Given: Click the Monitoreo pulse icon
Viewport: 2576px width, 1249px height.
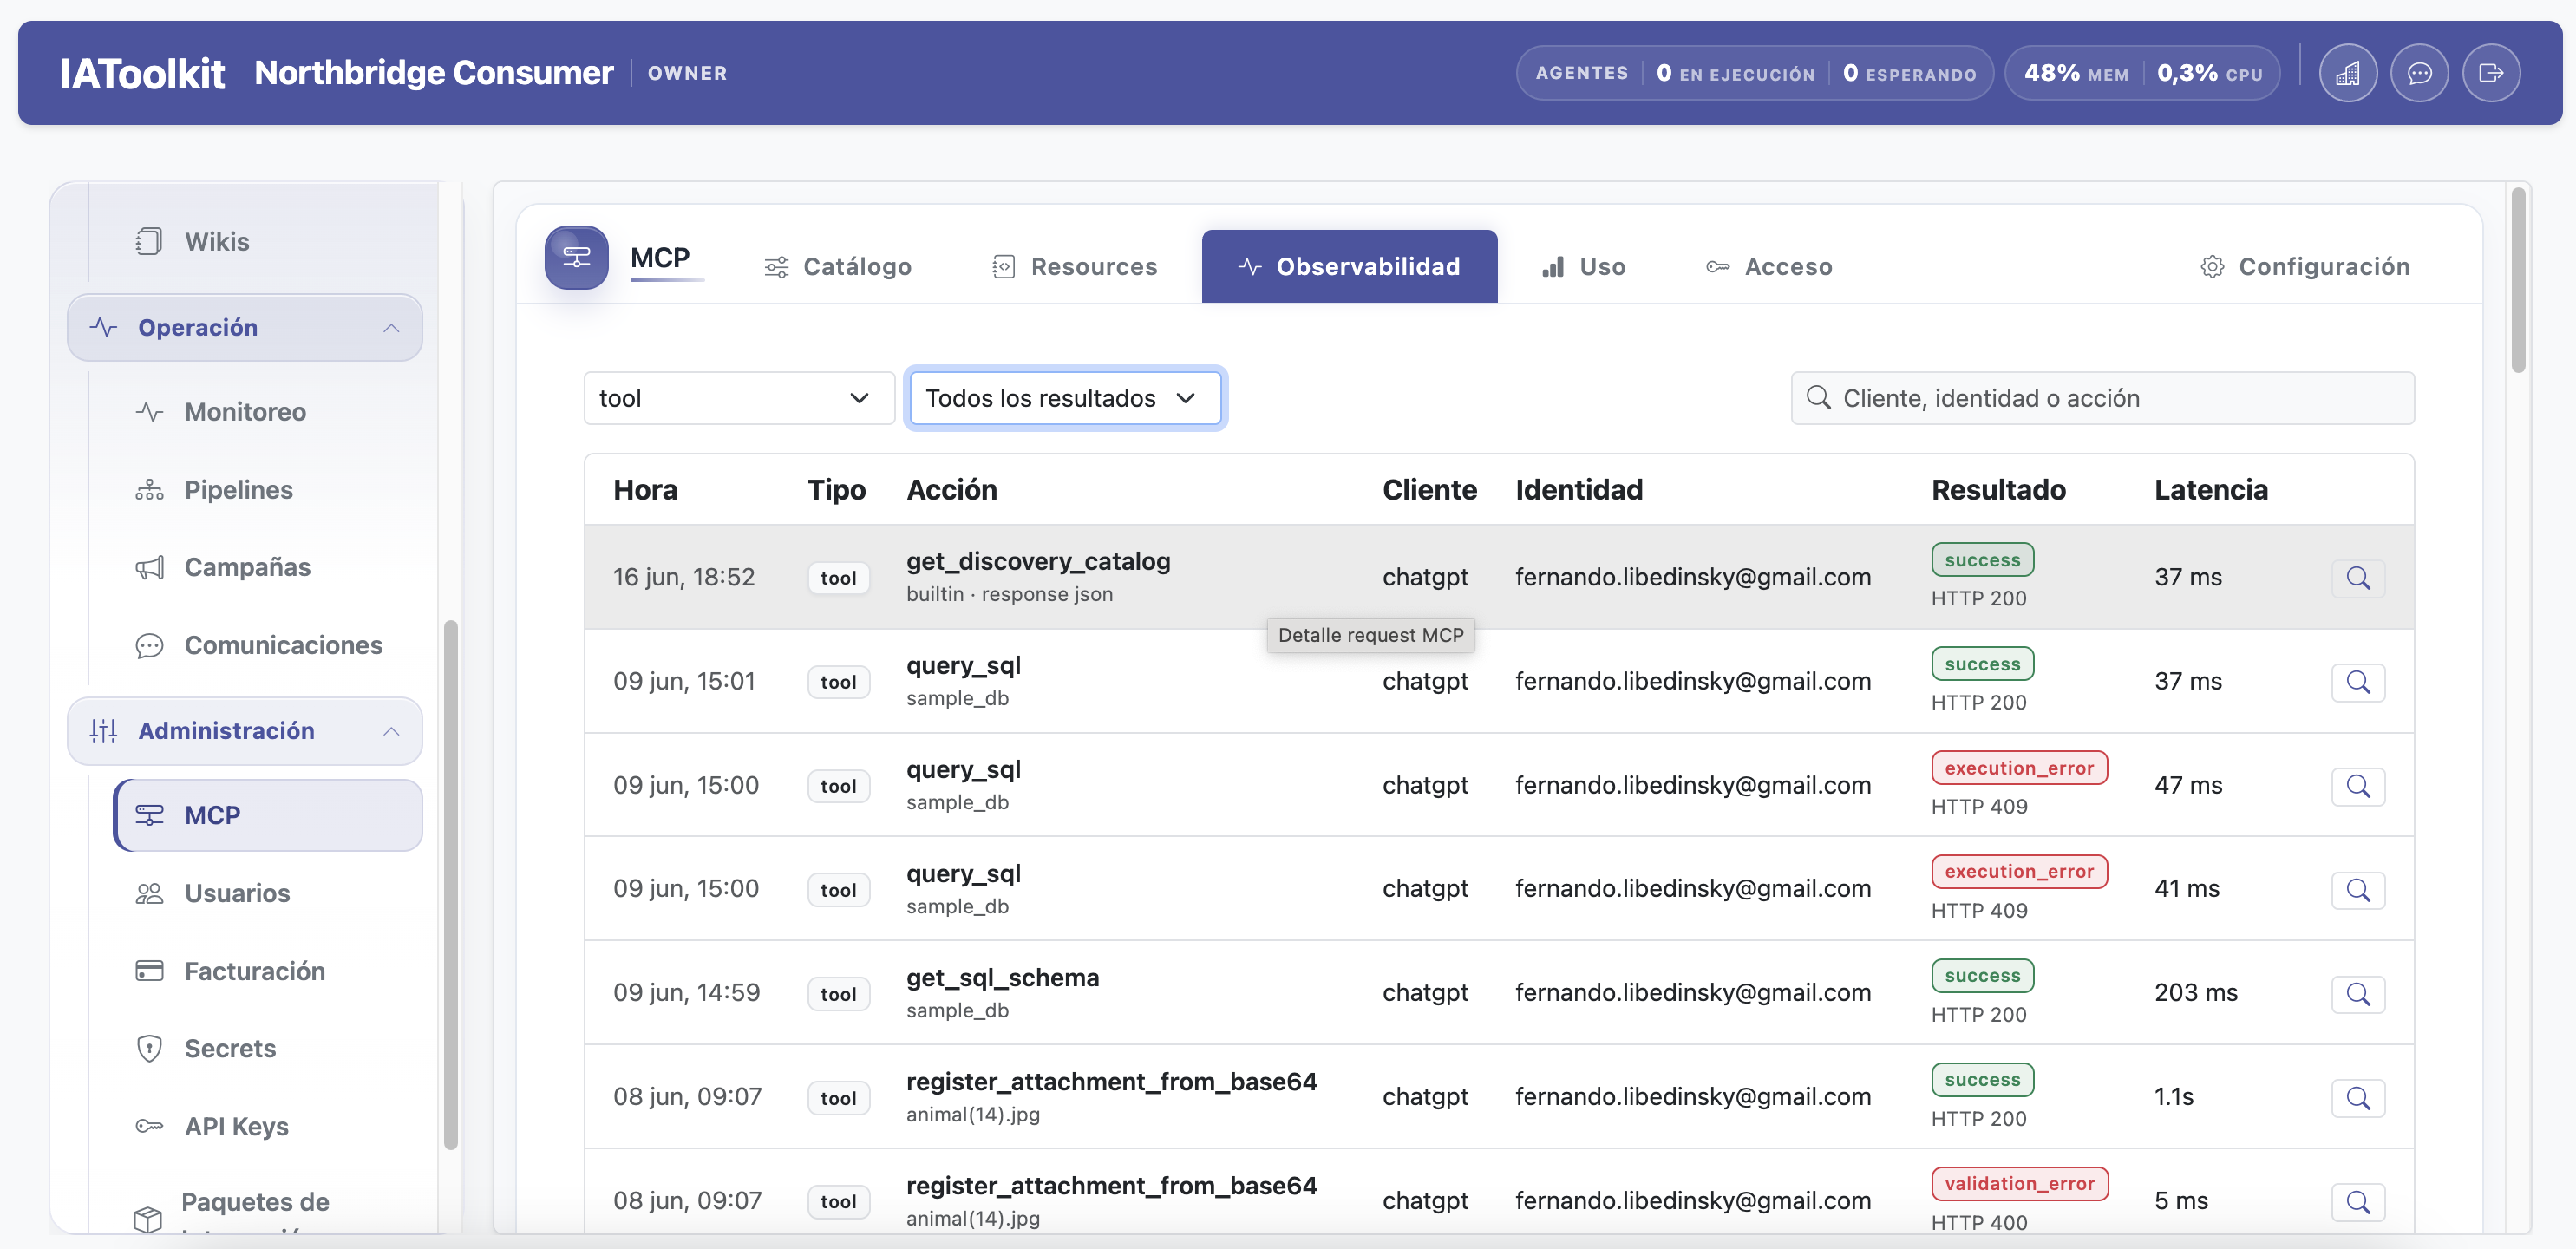Looking at the screenshot, I should click(149, 411).
